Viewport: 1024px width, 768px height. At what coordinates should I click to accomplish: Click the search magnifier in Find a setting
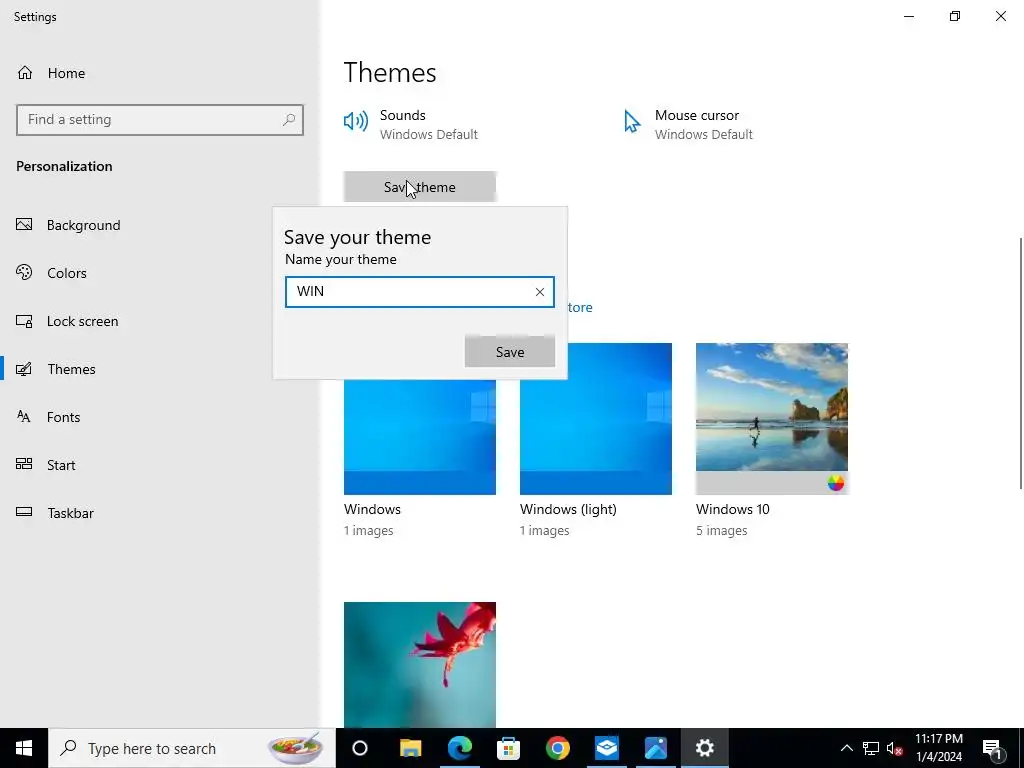pyautogui.click(x=289, y=120)
